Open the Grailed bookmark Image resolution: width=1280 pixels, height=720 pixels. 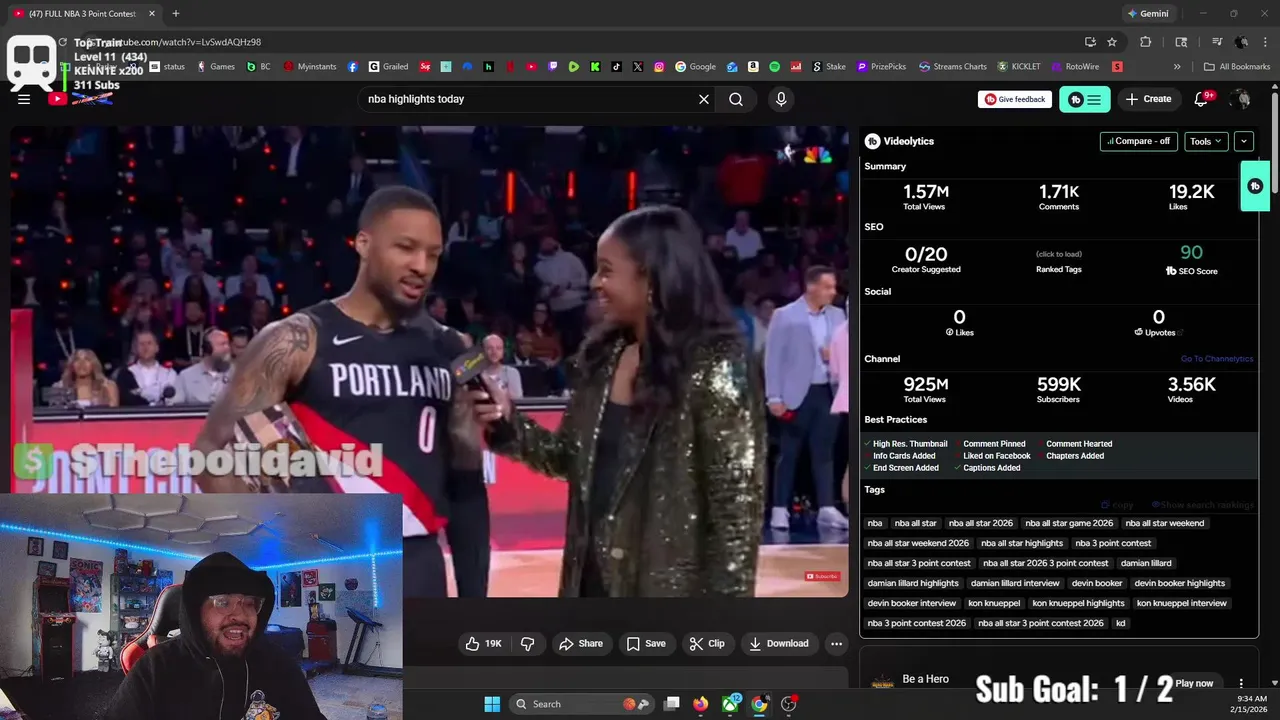tap(388, 67)
